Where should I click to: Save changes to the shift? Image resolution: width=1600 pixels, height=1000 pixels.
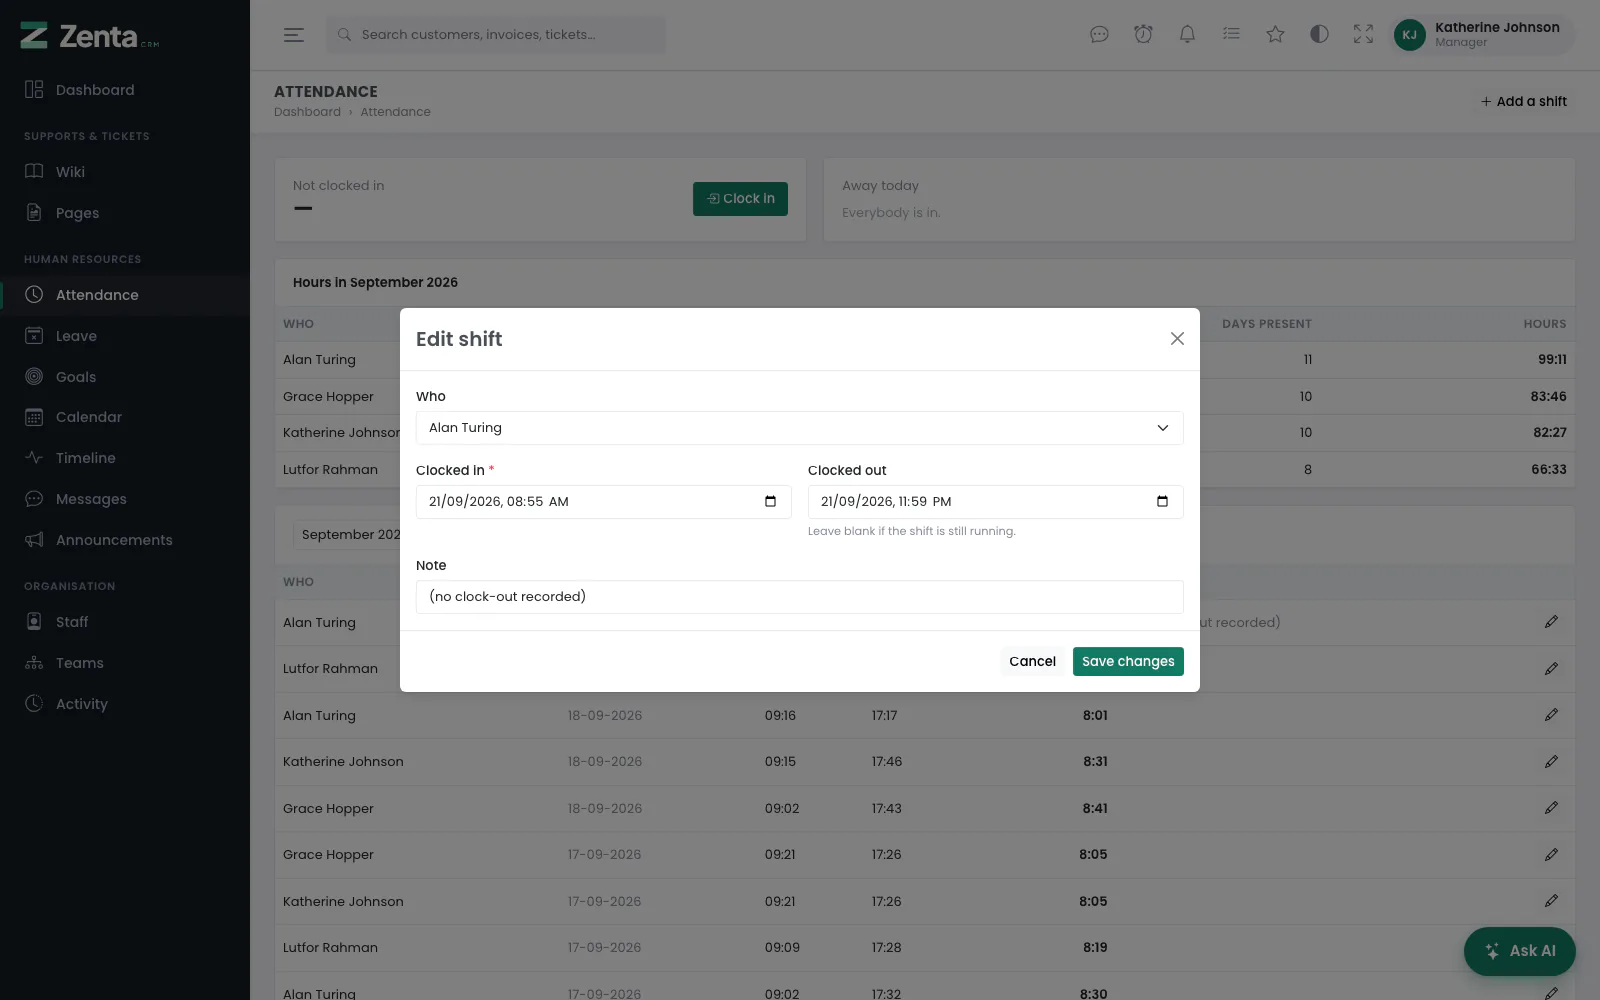pyautogui.click(x=1128, y=661)
